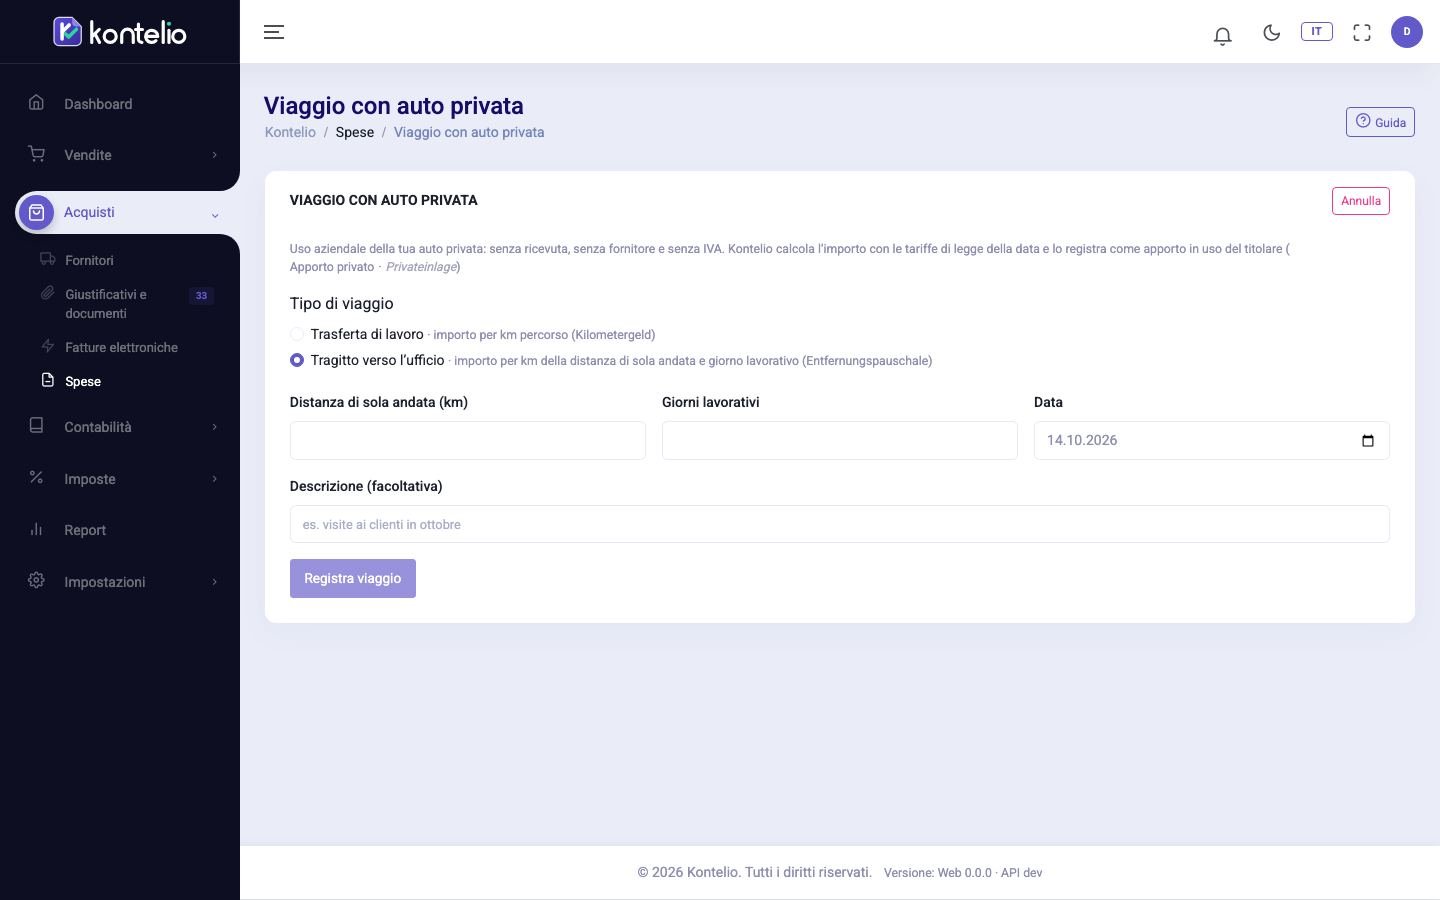Open the date picker calendar icon

[1367, 441]
